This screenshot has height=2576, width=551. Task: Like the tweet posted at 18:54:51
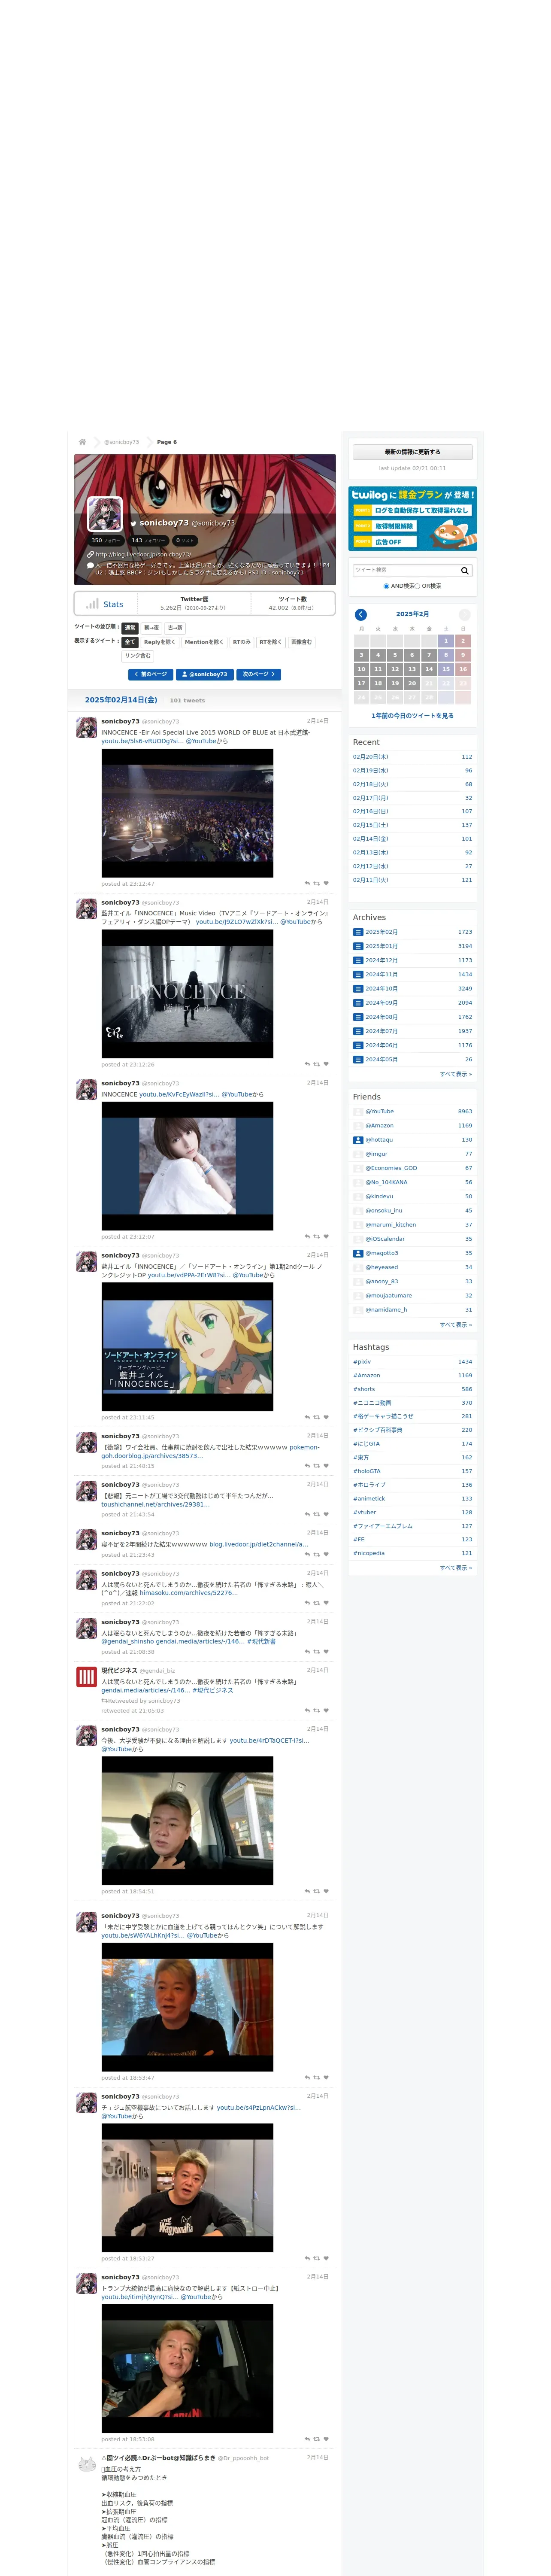(326, 1891)
